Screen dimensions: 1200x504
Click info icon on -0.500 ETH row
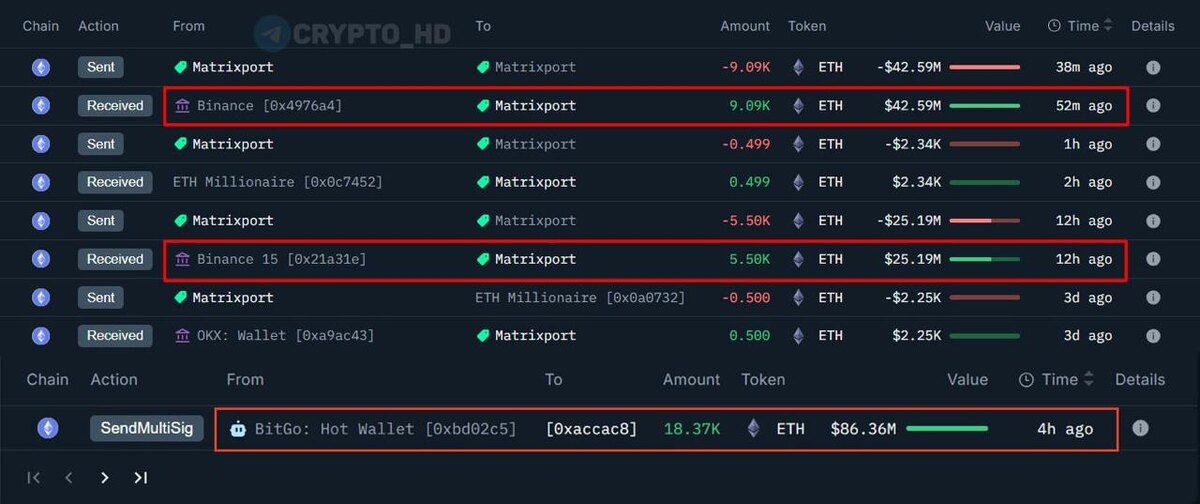coord(1153,297)
